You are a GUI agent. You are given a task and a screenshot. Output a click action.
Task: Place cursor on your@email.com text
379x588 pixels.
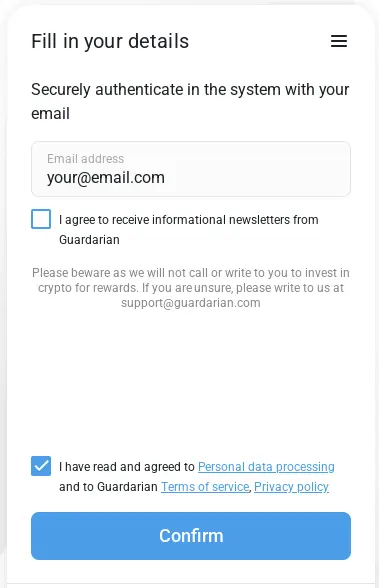point(106,178)
